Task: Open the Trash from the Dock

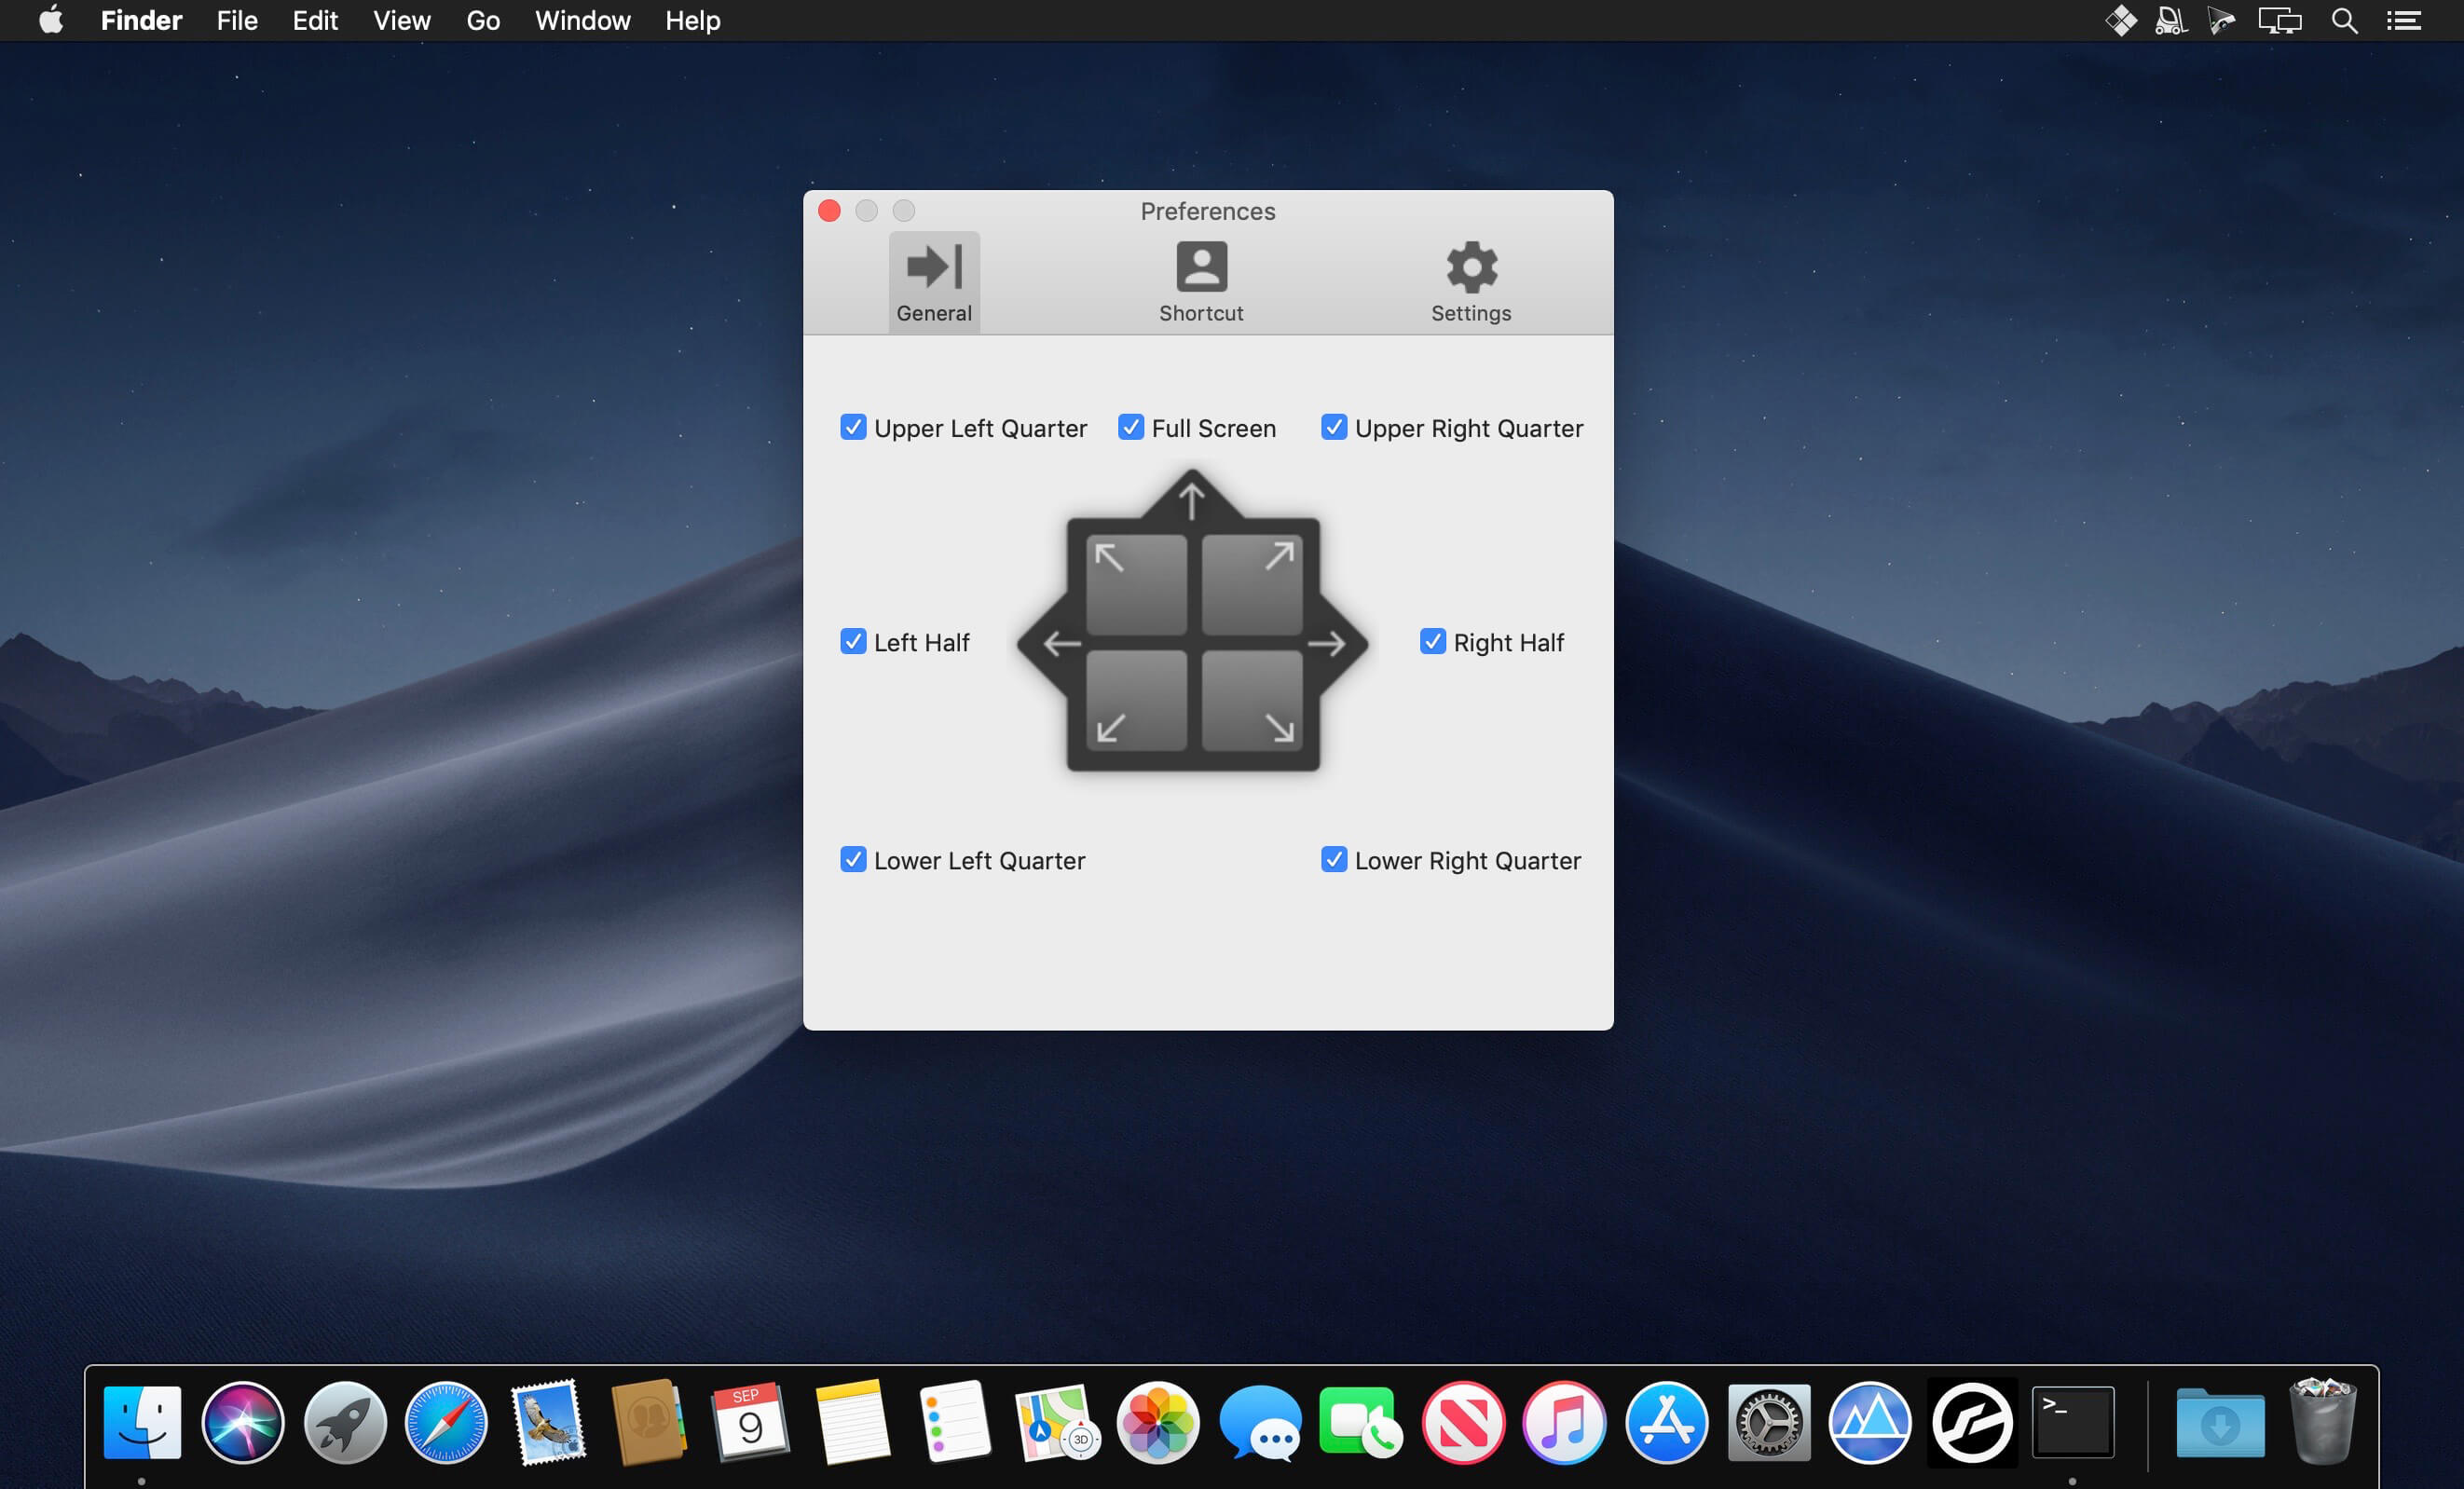Action: pyautogui.click(x=2323, y=1423)
